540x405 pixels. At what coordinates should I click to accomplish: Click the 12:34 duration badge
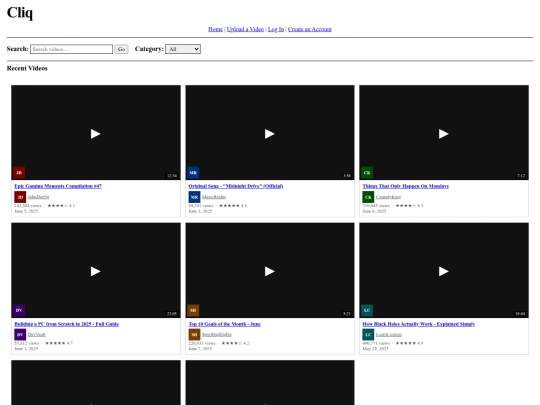click(x=172, y=176)
